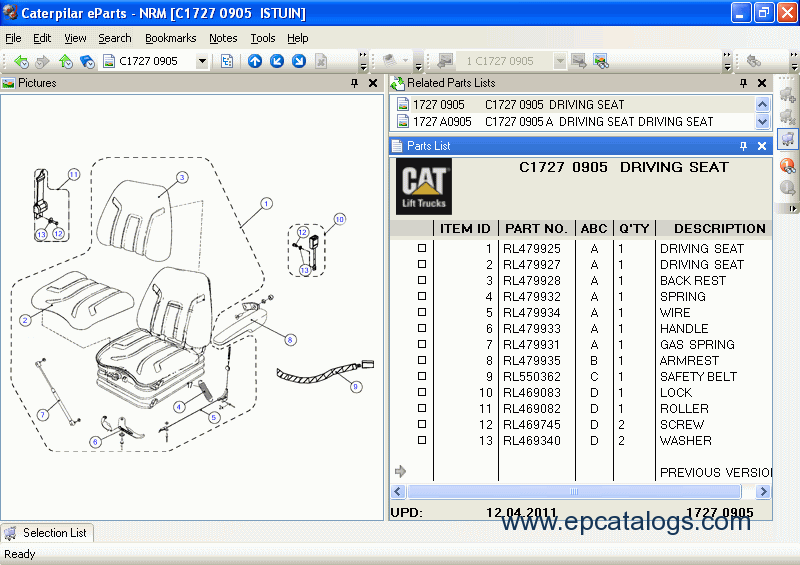Select 1727 A0905 related parts list entry
Image resolution: width=800 pixels, height=565 pixels.
[x=573, y=121]
